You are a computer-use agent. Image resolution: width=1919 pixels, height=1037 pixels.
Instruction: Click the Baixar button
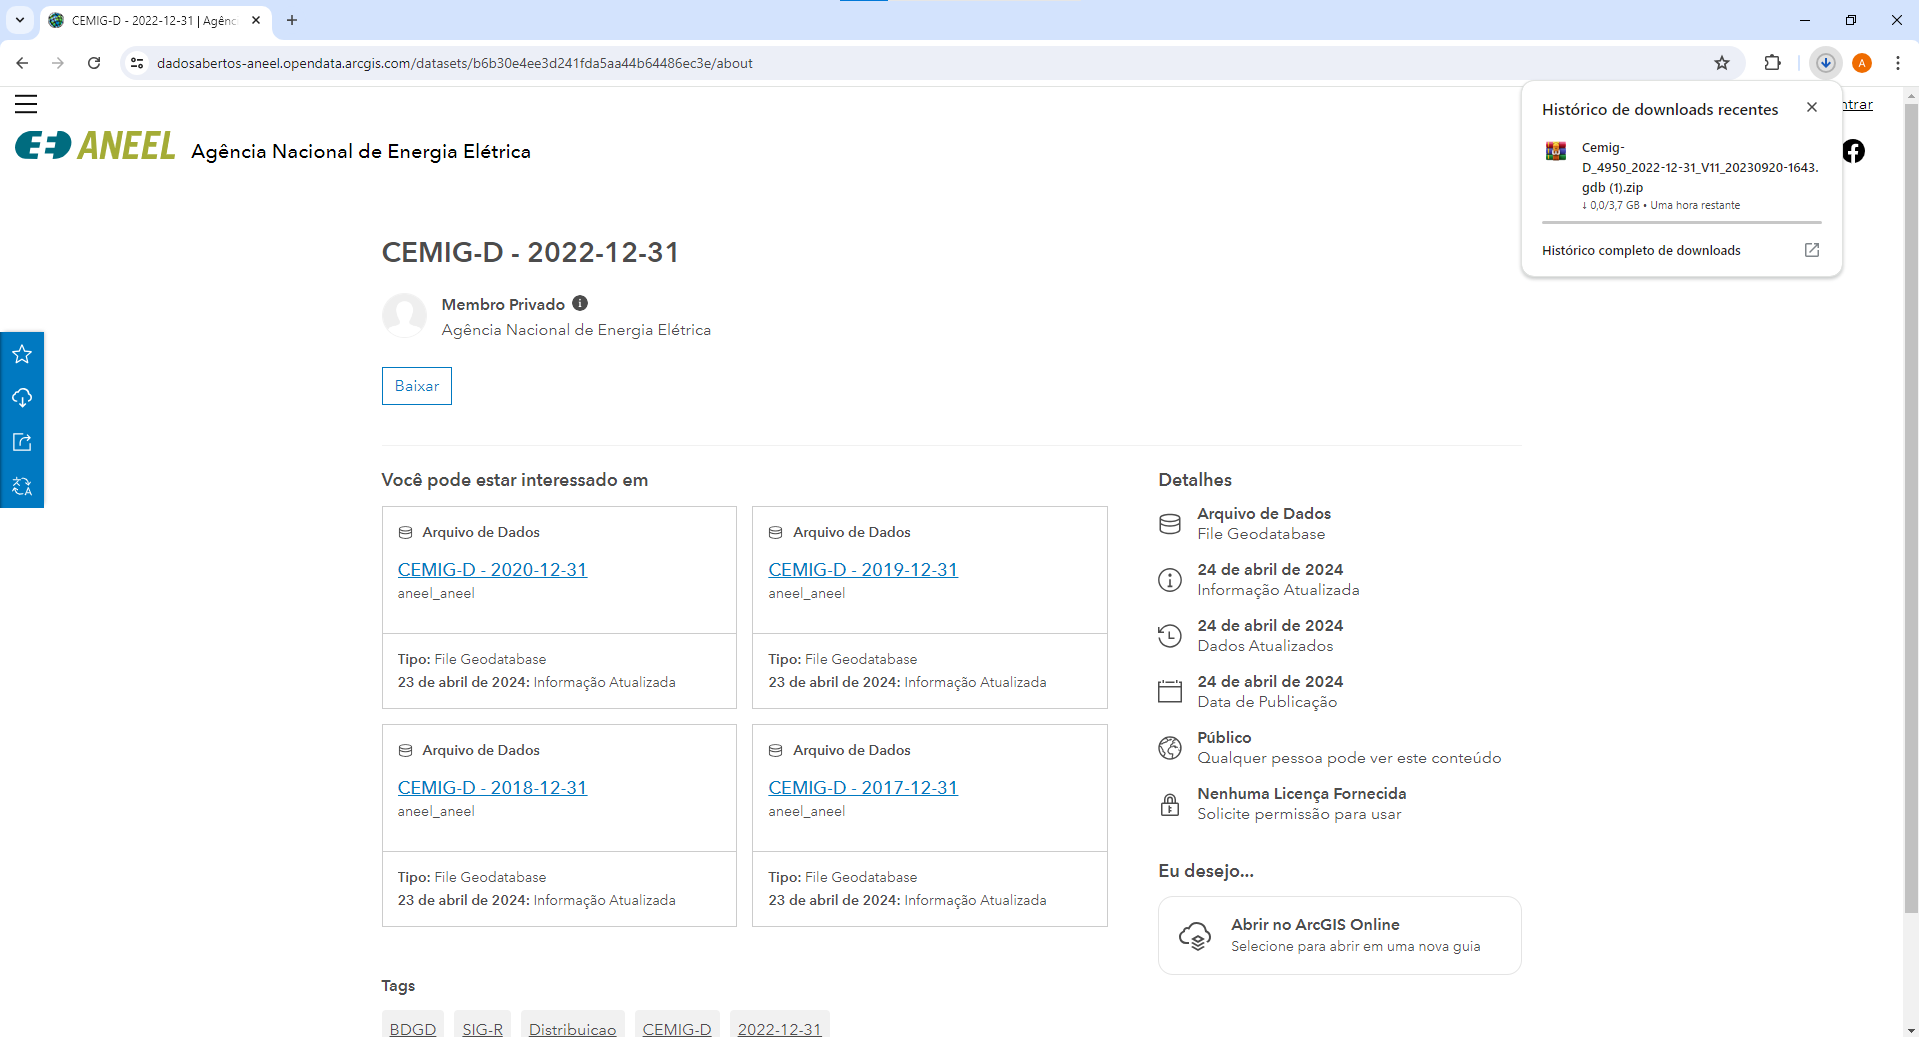(417, 386)
